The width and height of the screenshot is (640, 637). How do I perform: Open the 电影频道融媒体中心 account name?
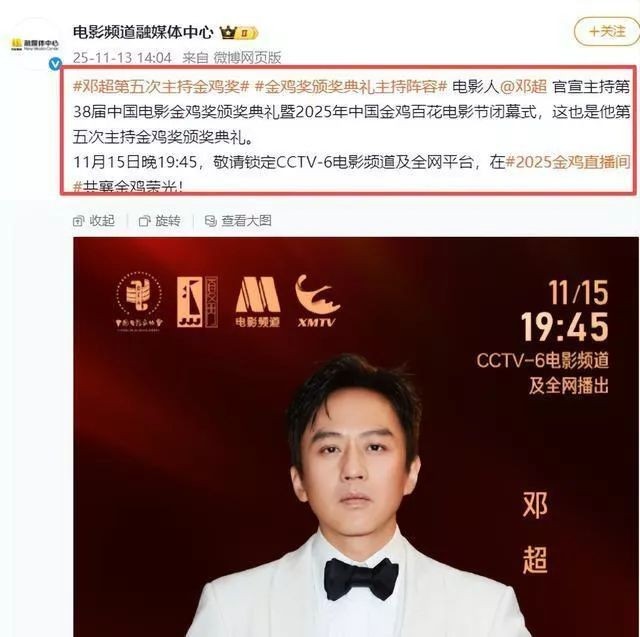coord(143,32)
